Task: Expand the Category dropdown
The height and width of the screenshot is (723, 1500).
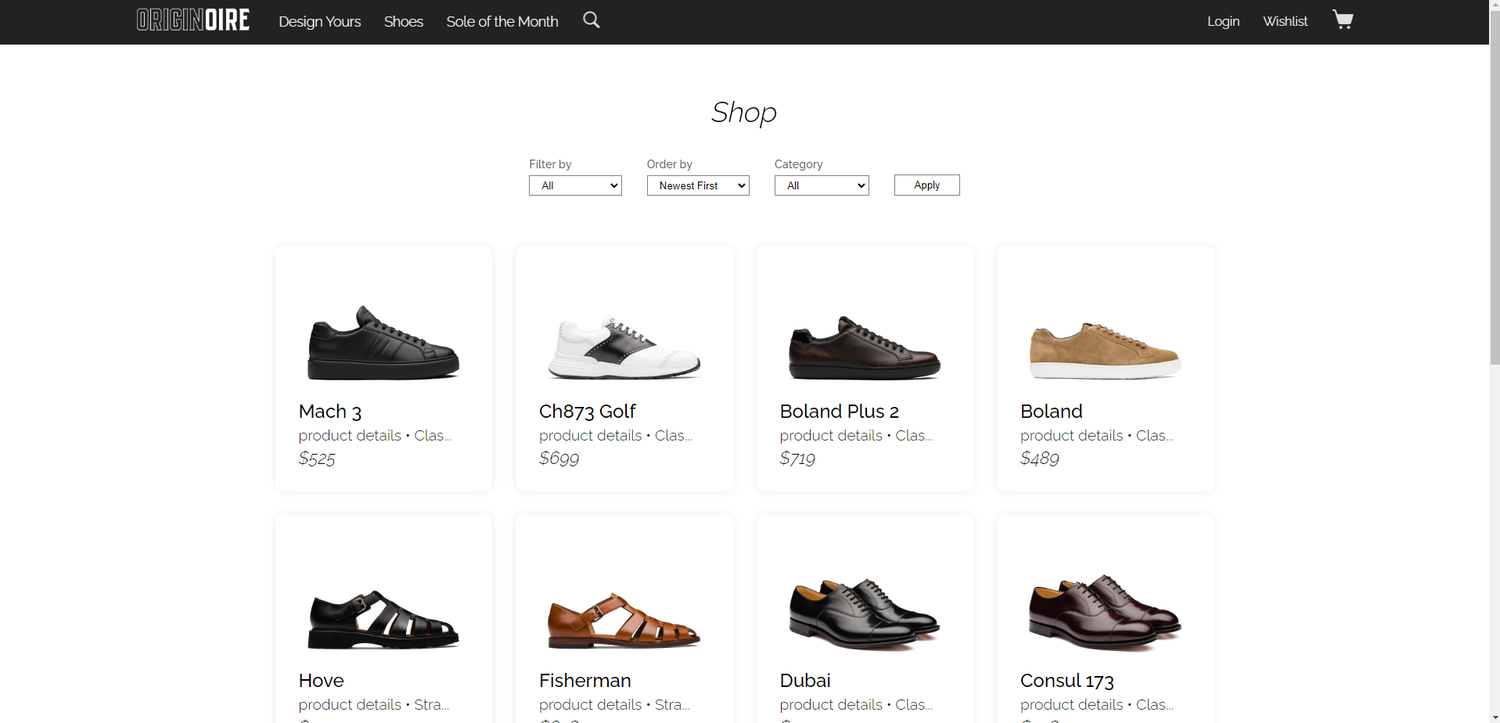Action: [x=822, y=185]
